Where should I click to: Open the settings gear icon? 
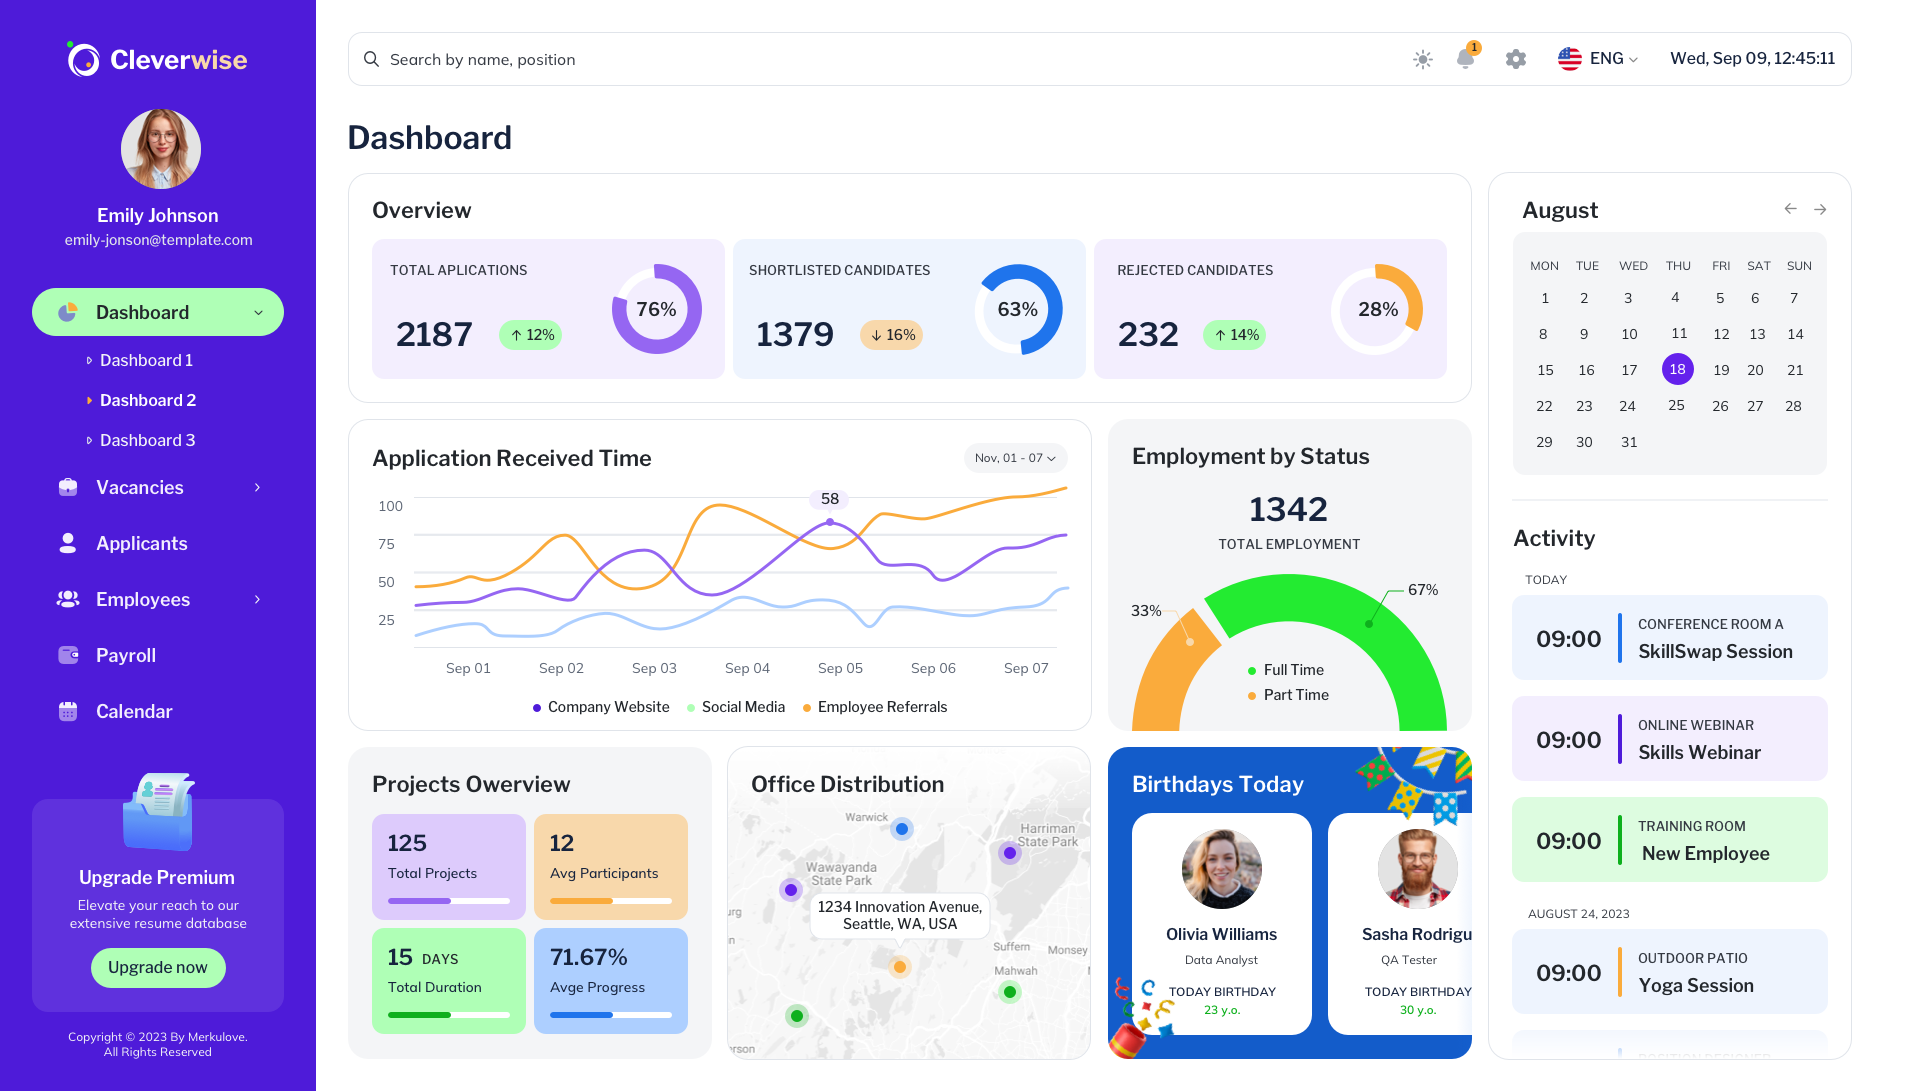pyautogui.click(x=1515, y=59)
